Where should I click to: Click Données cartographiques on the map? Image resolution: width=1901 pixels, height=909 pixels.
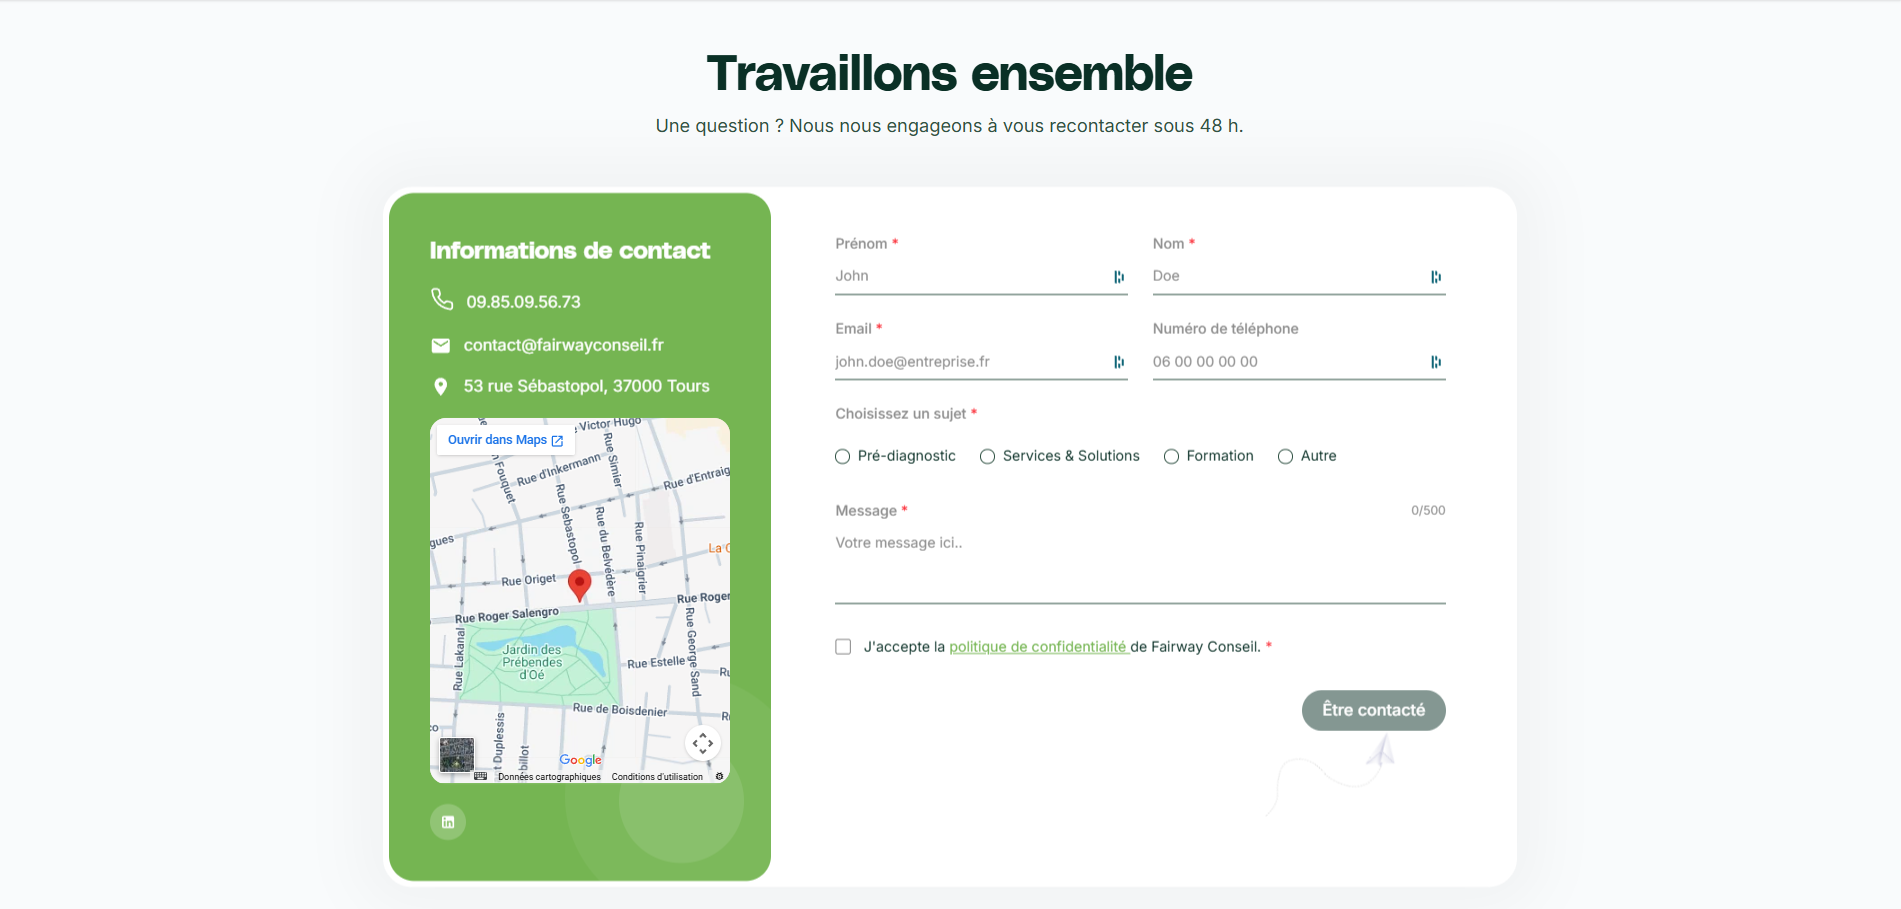click(549, 777)
